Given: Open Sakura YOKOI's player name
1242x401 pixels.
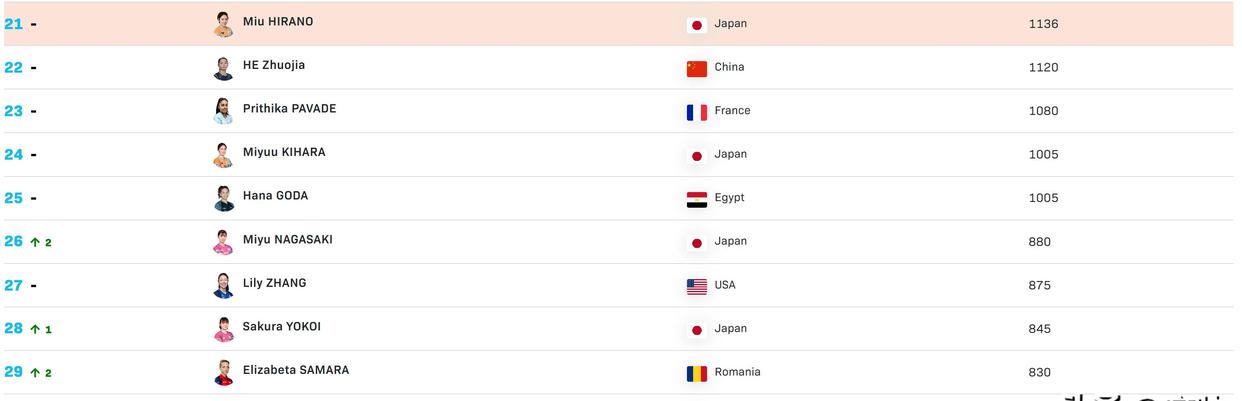Looking at the screenshot, I should pos(282,326).
